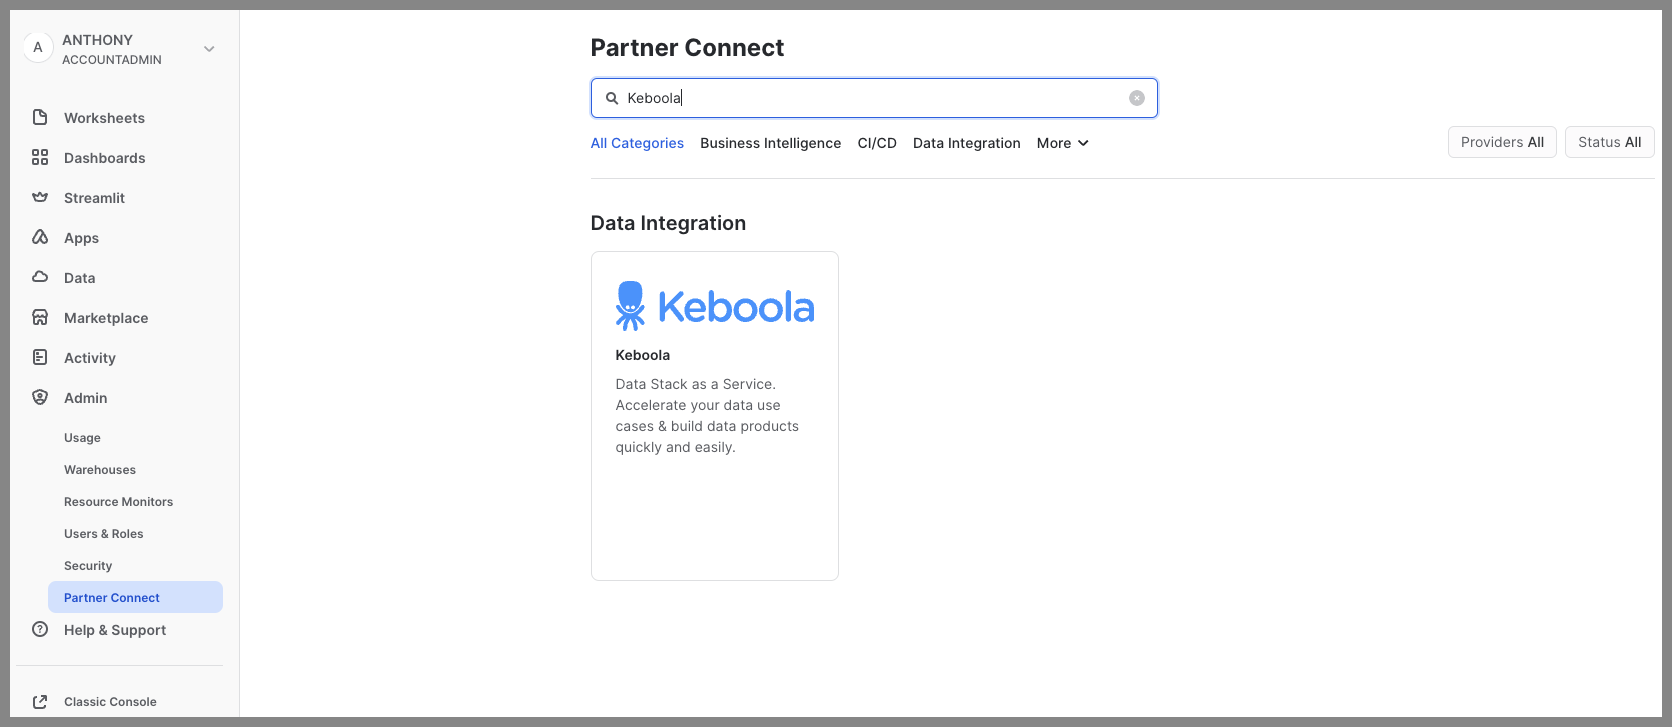Go to Streamlit section
The image size is (1672, 727).
pyautogui.click(x=94, y=198)
